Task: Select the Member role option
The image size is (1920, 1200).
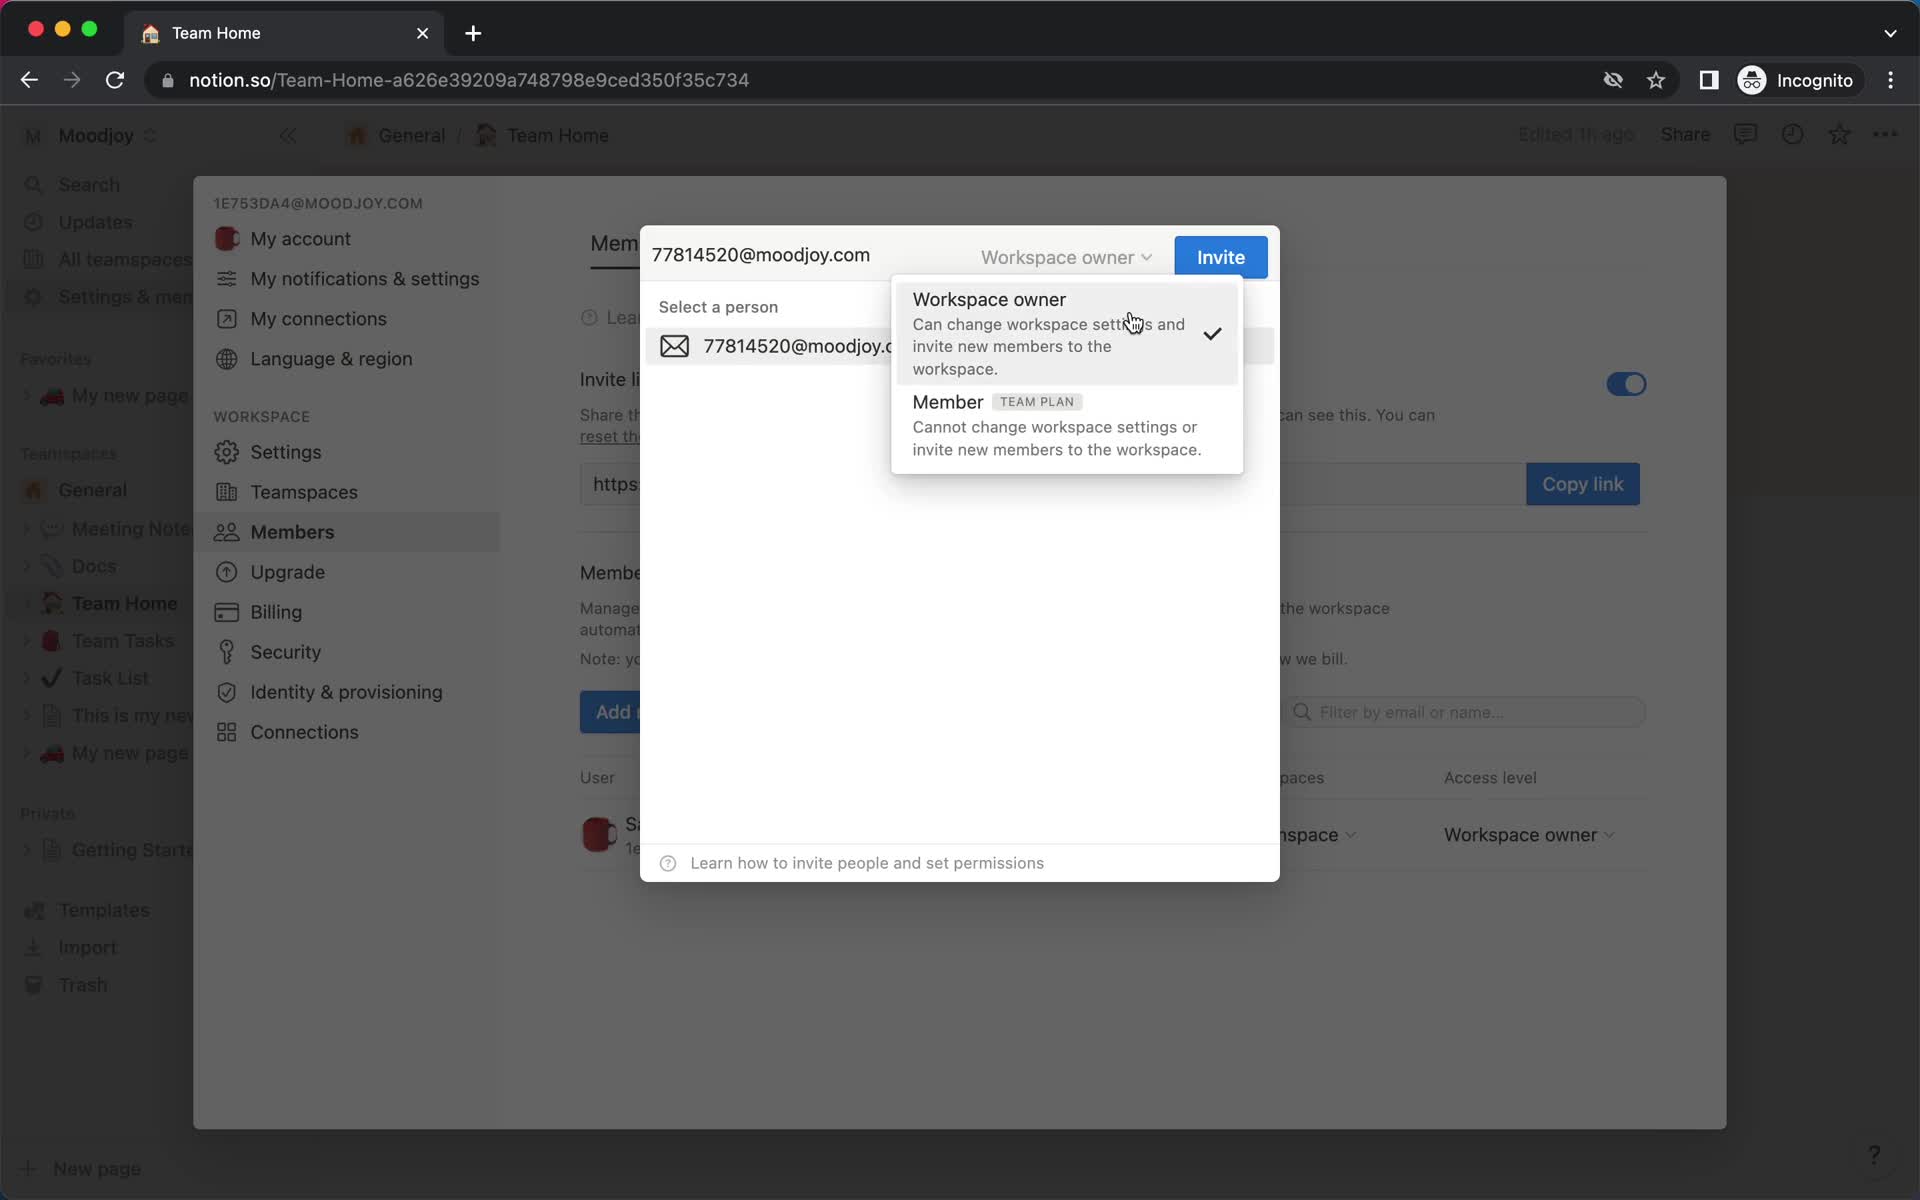Action: click(1067, 426)
